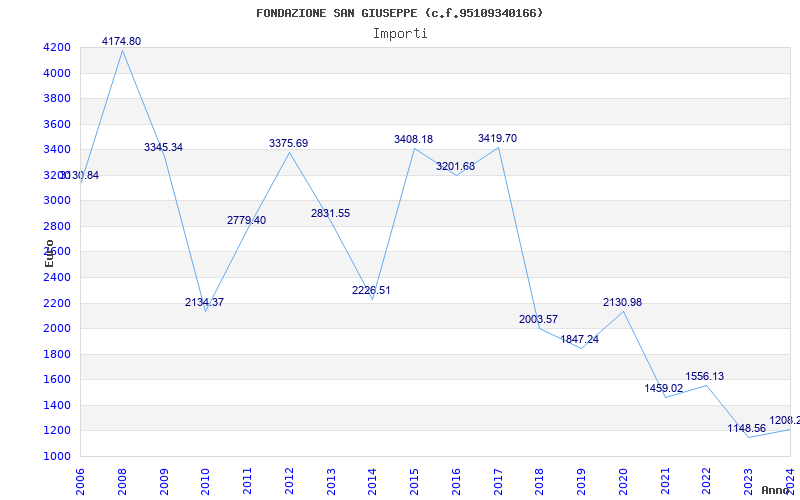This screenshot has width=800, height=500.
Task: Select the 3375.69 data label
Action: click(x=289, y=143)
